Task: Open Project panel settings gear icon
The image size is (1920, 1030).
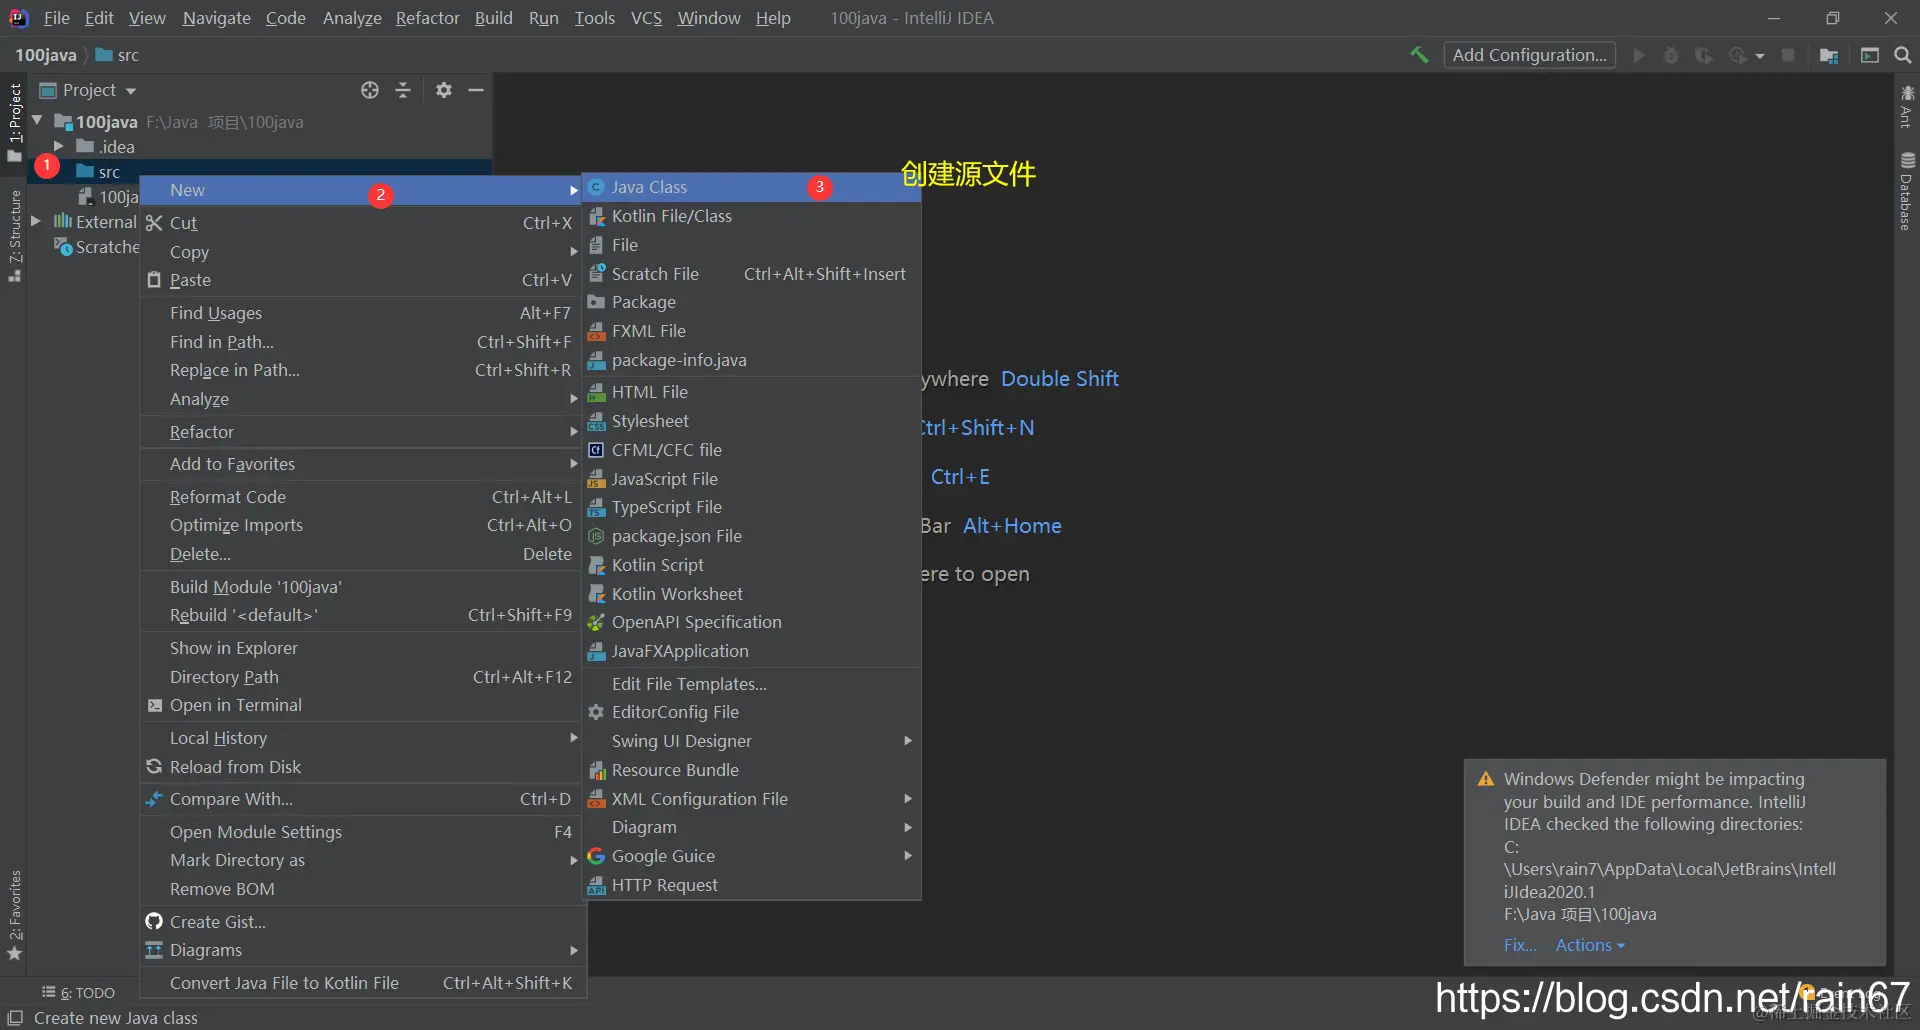Action: click(x=444, y=90)
